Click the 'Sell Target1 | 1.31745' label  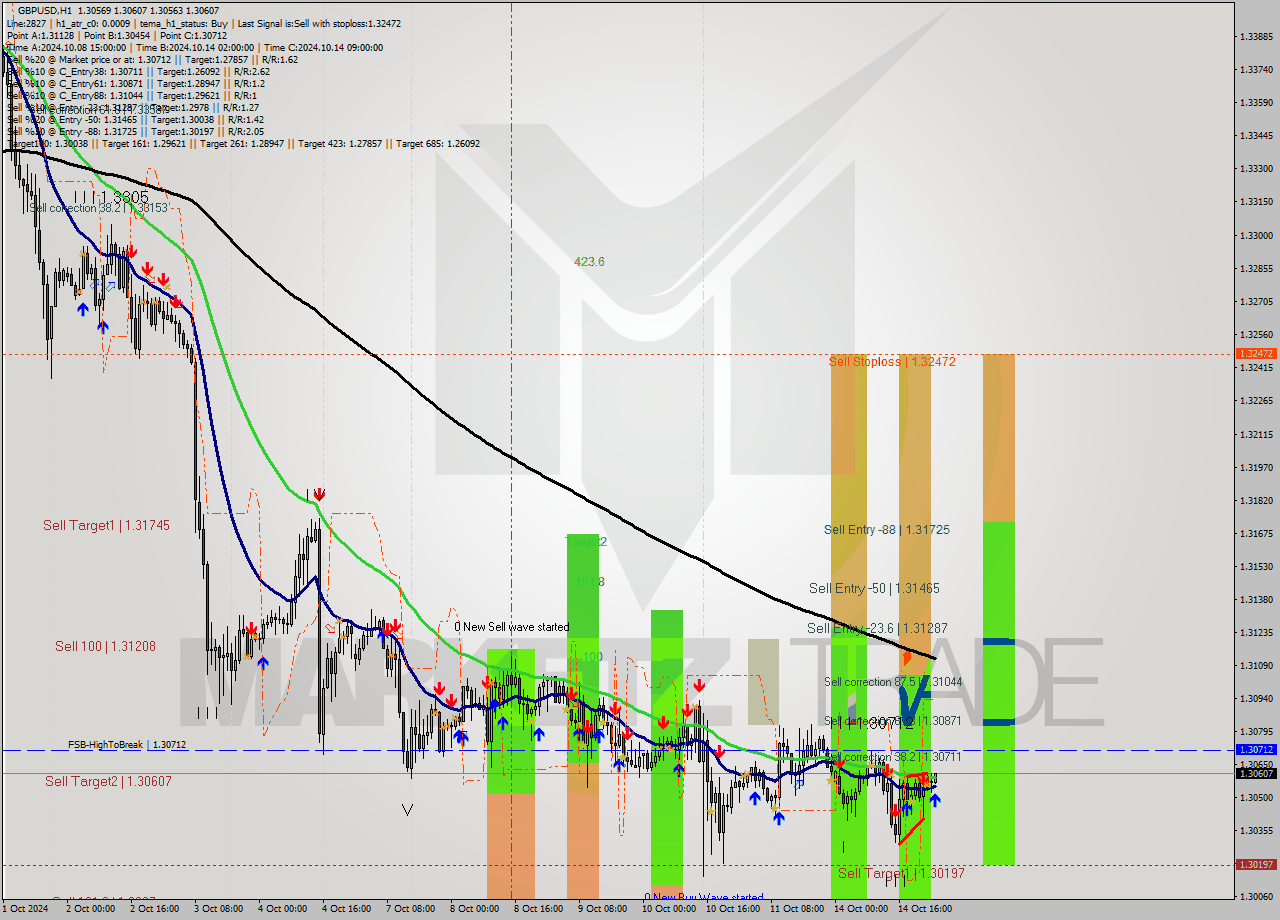[x=107, y=525]
